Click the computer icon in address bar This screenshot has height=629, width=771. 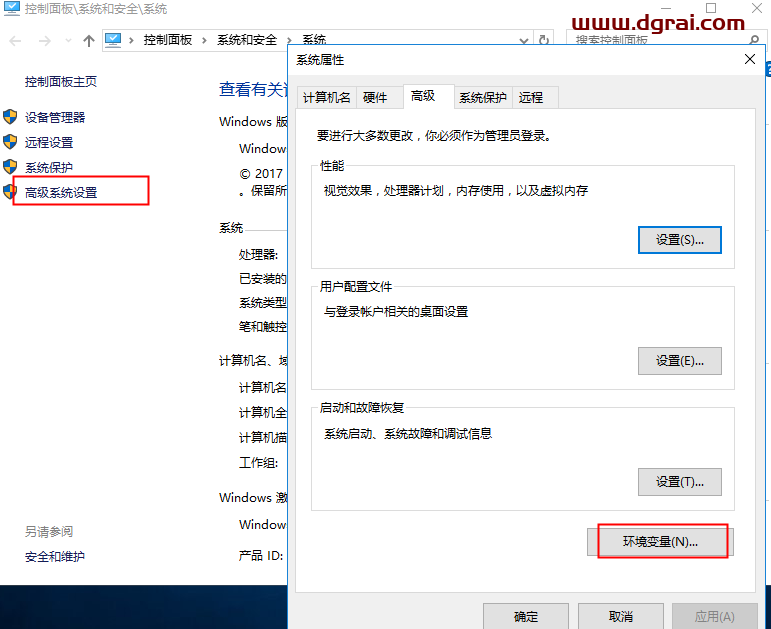[113, 40]
